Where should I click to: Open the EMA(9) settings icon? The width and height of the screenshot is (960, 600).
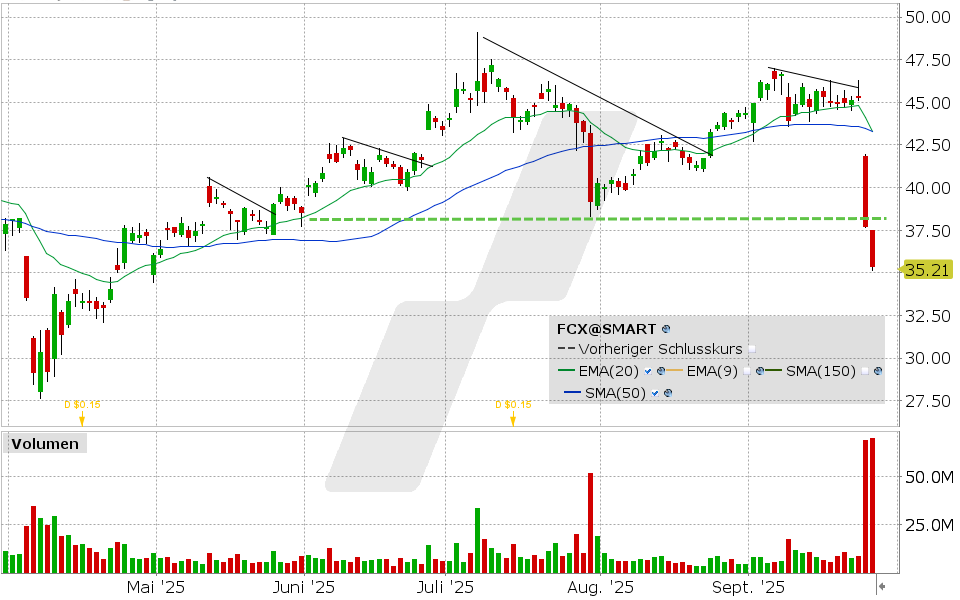761,371
